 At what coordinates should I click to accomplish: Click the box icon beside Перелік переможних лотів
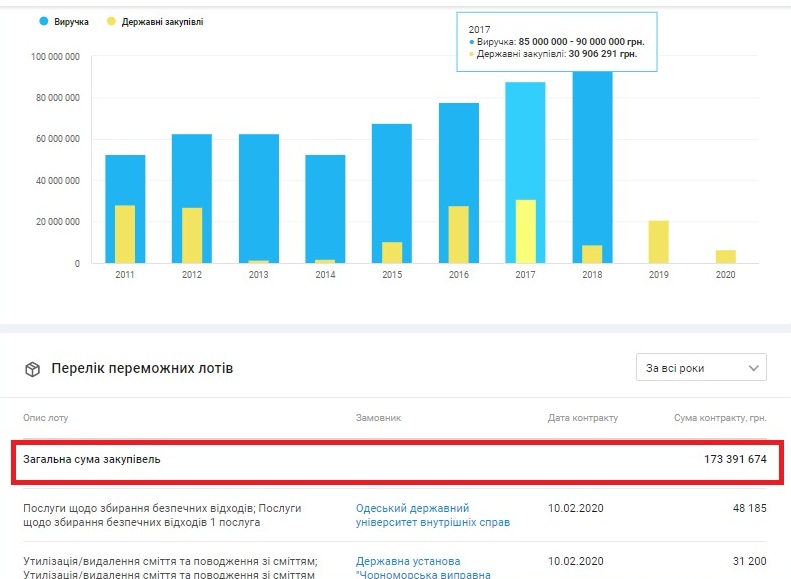[32, 369]
